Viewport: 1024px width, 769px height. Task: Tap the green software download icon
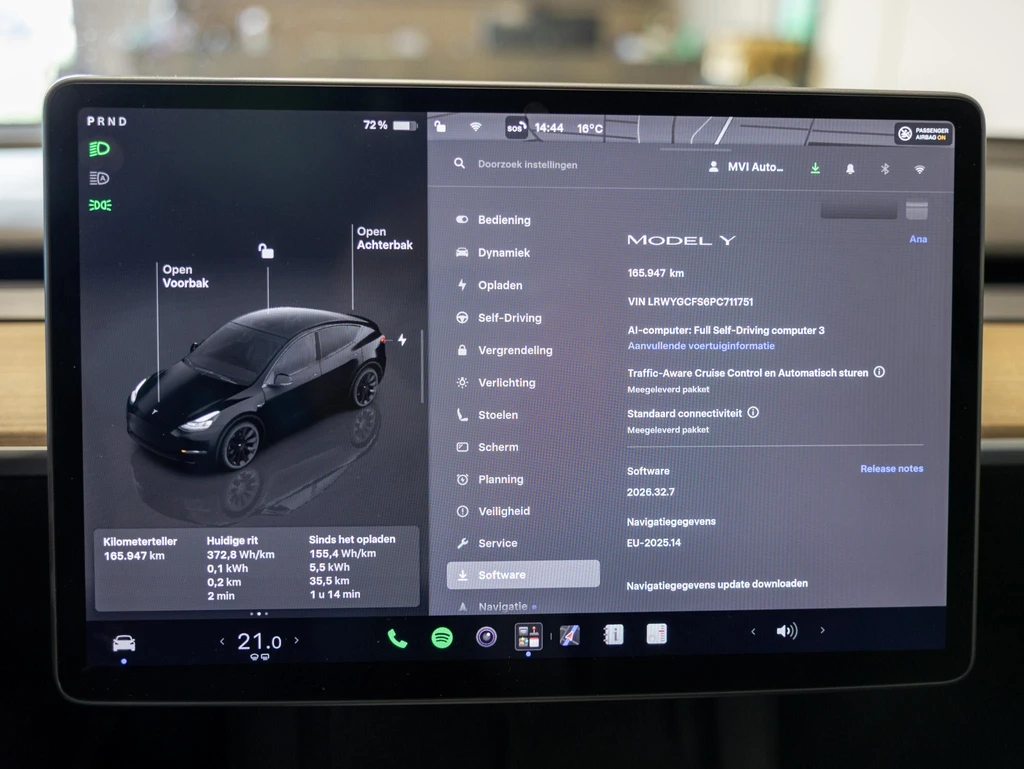(815, 168)
